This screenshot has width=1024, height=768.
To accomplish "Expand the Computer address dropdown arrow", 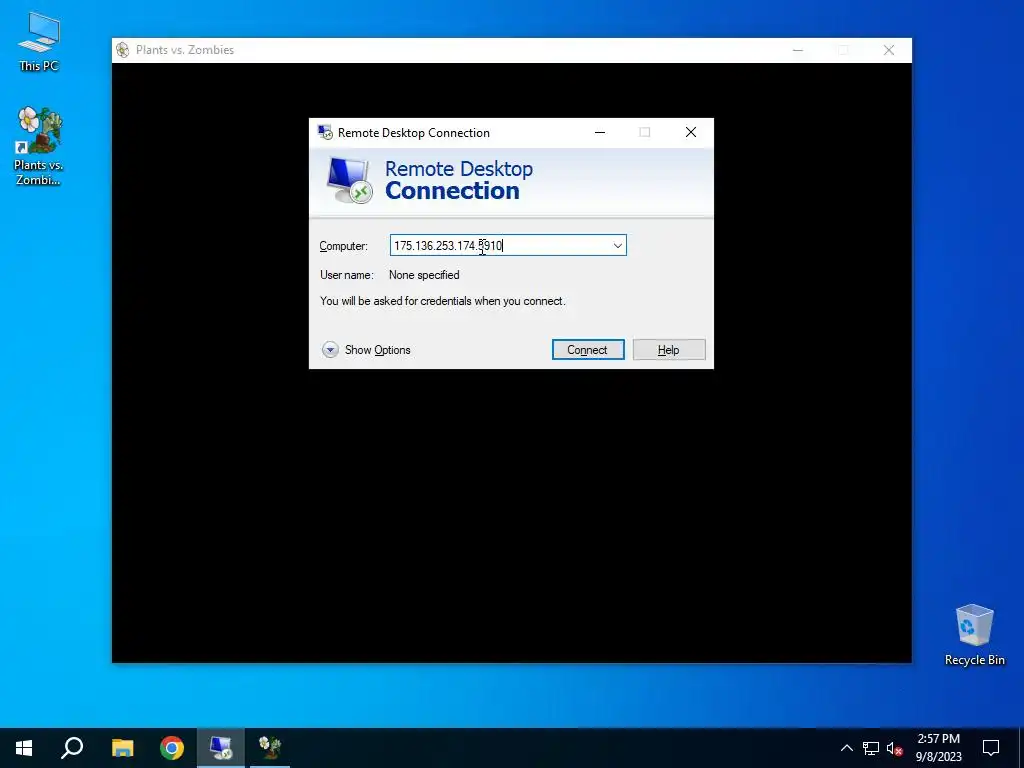I will [x=617, y=246].
